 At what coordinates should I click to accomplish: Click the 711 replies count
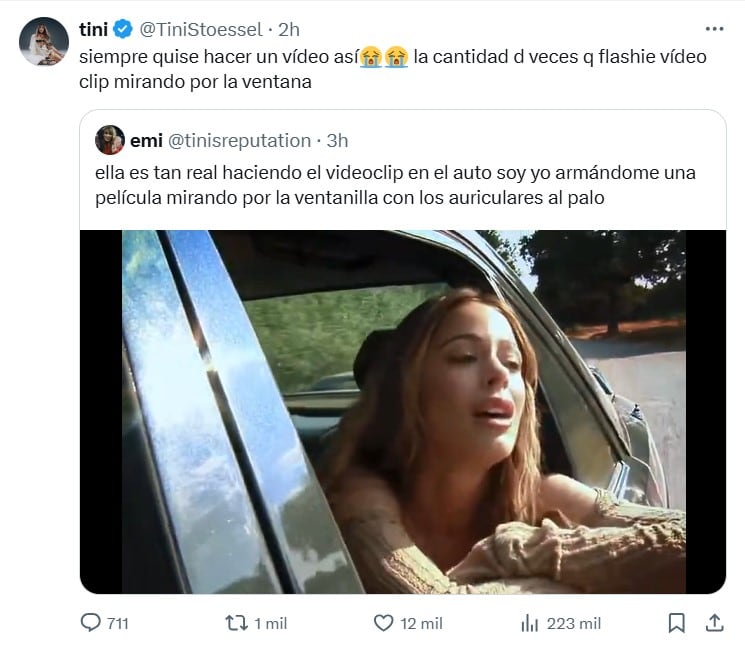[x=118, y=623]
